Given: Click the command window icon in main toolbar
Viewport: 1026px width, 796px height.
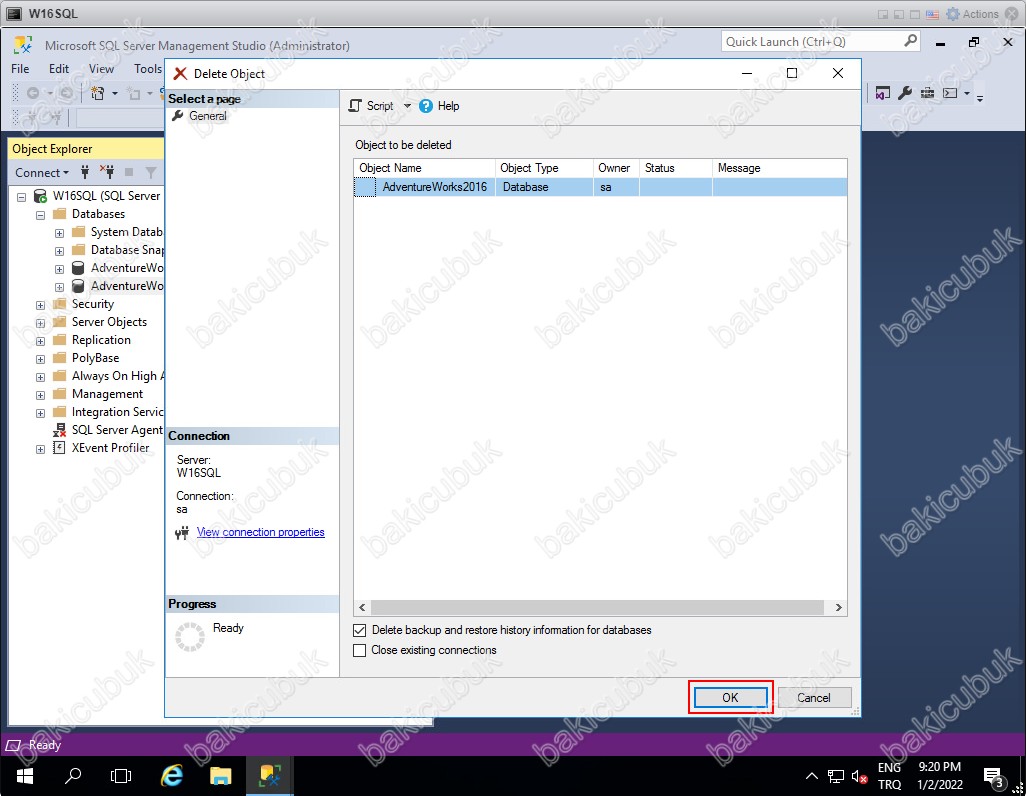Looking at the screenshot, I should click(950, 93).
